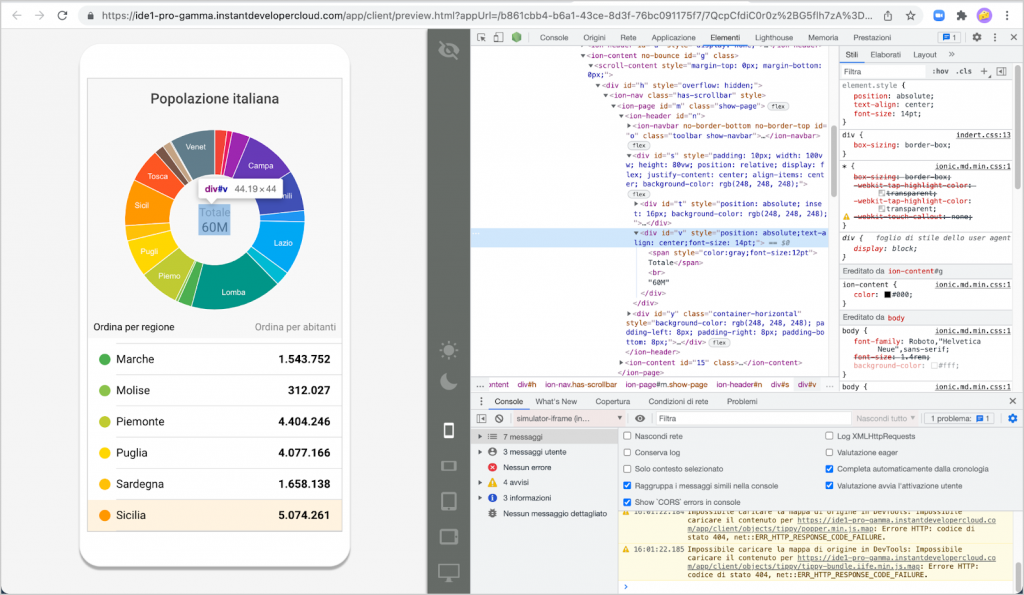Select the sun light-theme icon in simulator sidebar
This screenshot has height=595, width=1024.
tap(449, 350)
